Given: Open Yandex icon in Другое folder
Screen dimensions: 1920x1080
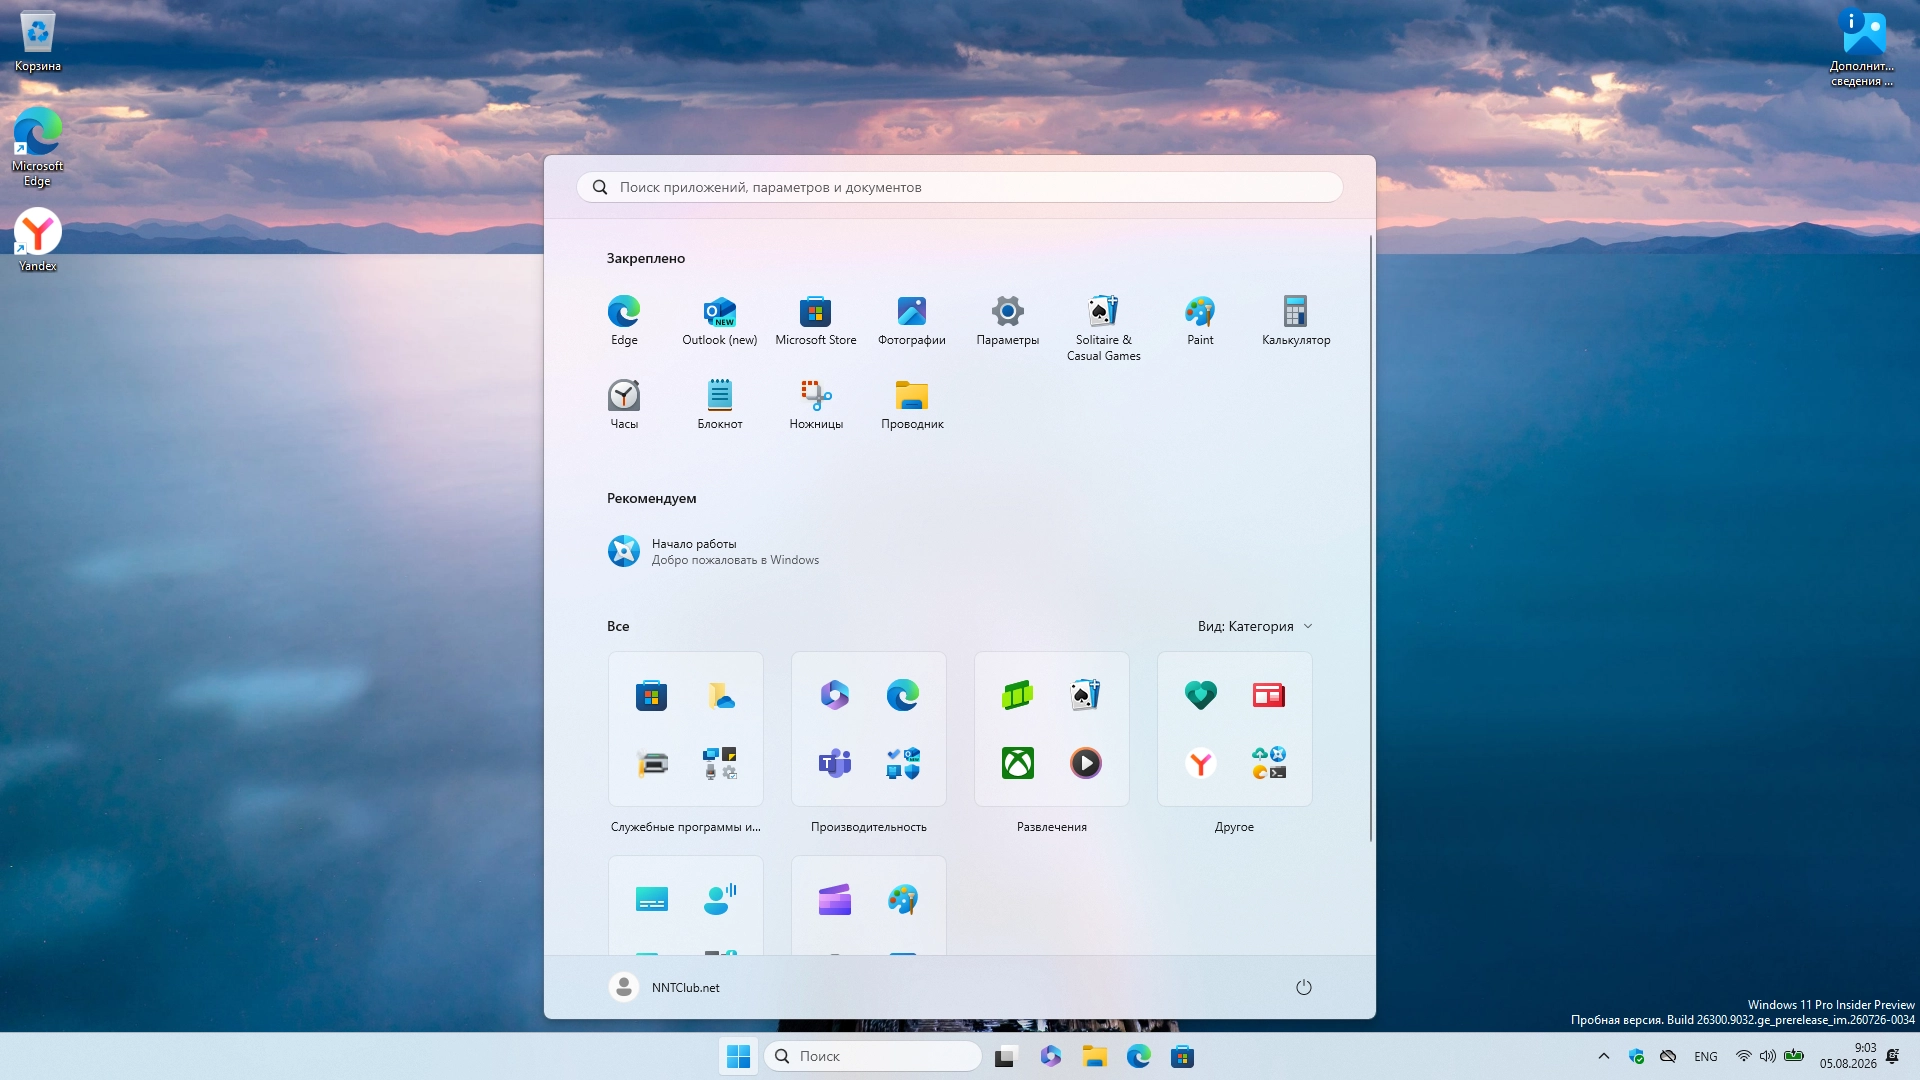Looking at the screenshot, I should click(x=1201, y=763).
